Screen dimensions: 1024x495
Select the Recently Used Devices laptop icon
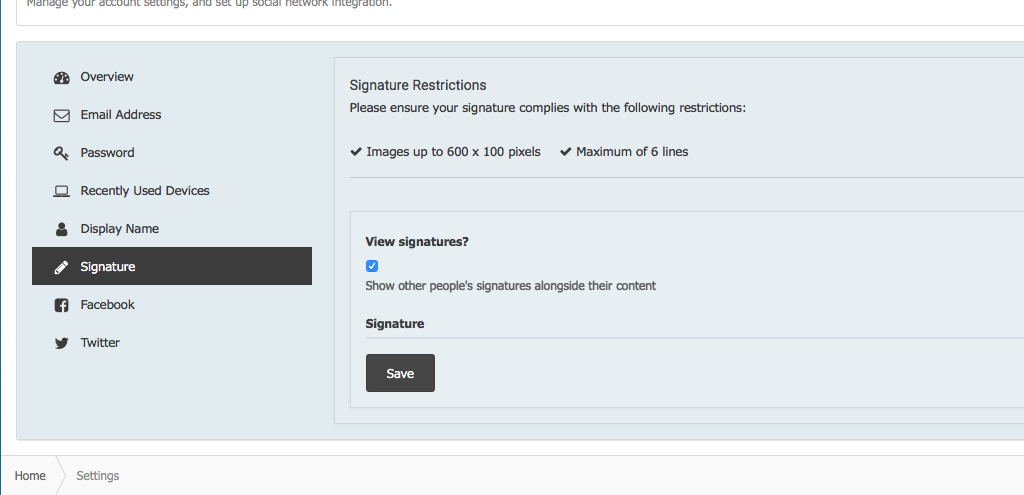61,191
